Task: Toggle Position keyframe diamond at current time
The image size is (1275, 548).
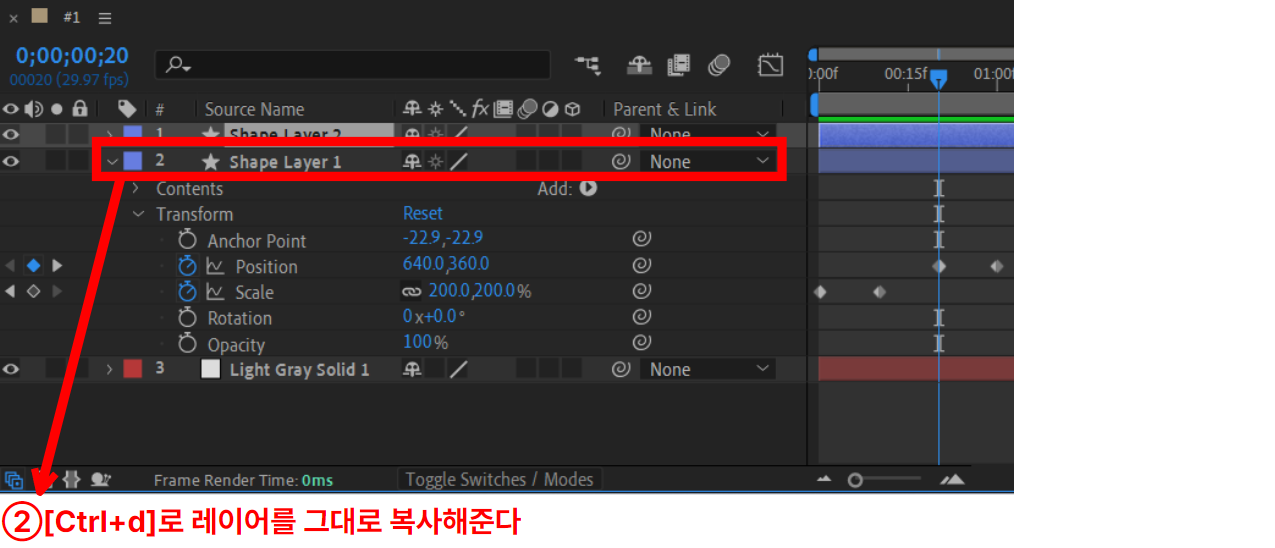Action: pos(33,265)
